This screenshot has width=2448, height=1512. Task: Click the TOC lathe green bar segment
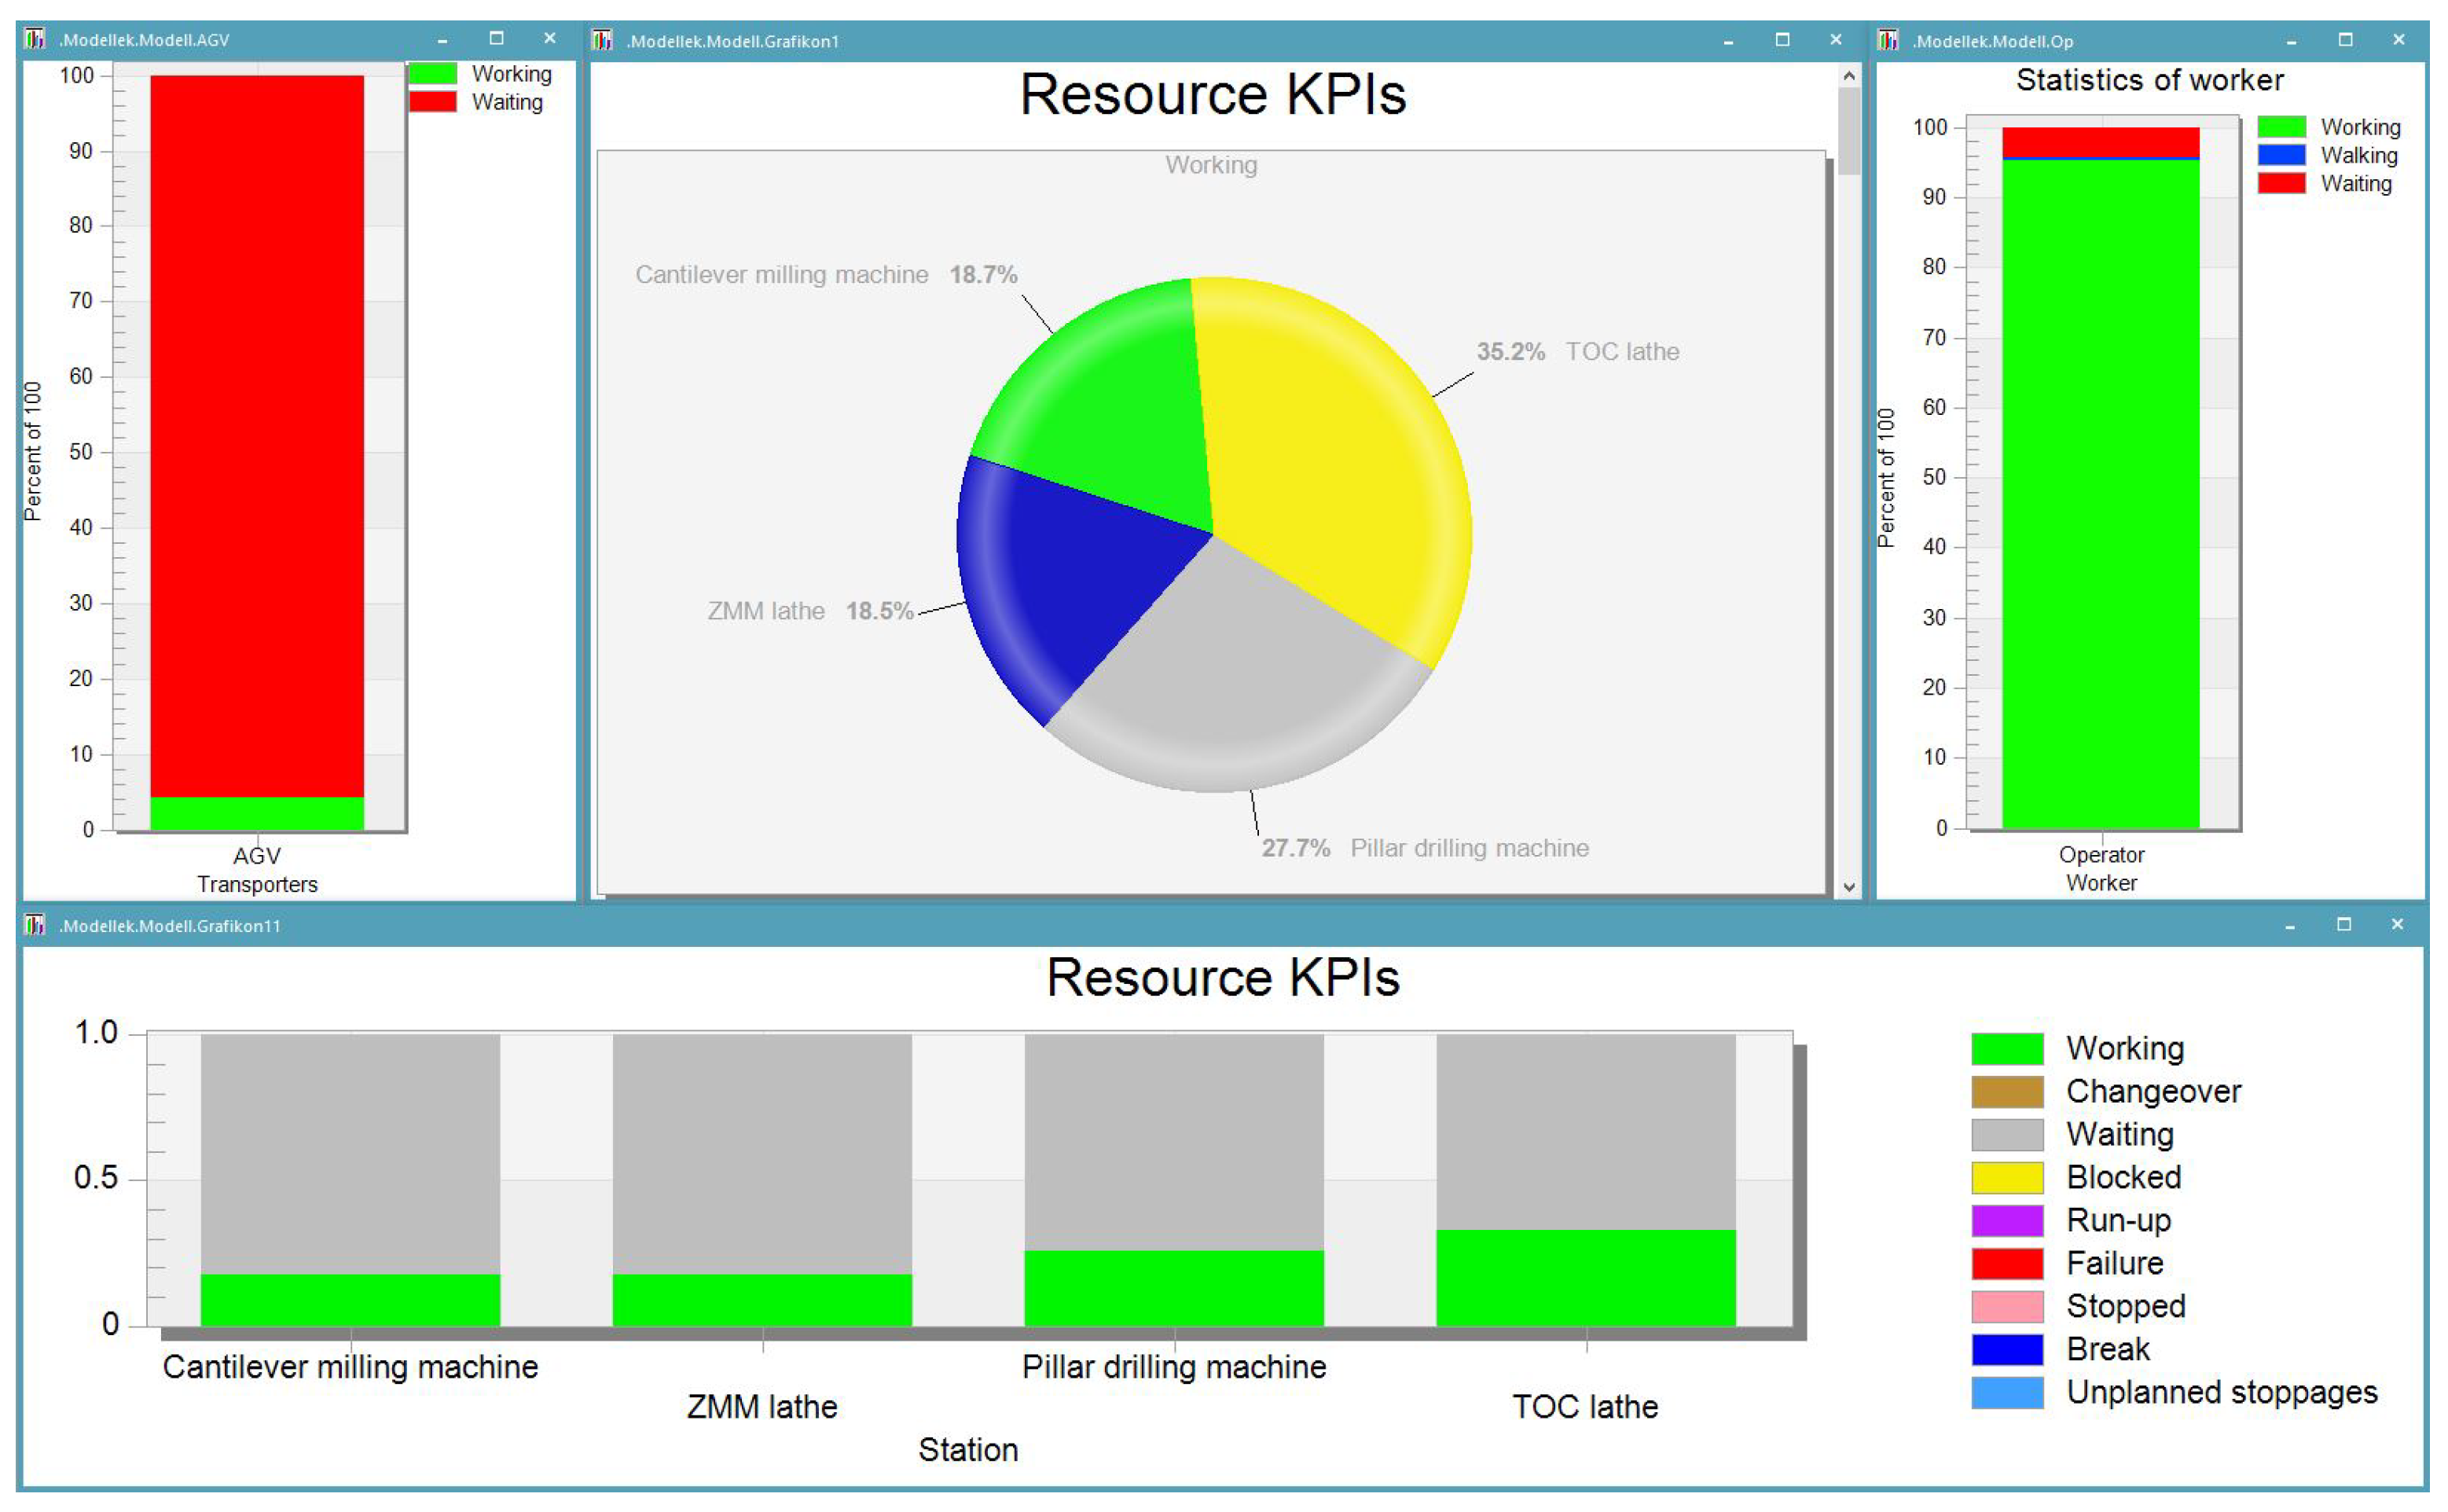[x=1585, y=1277]
